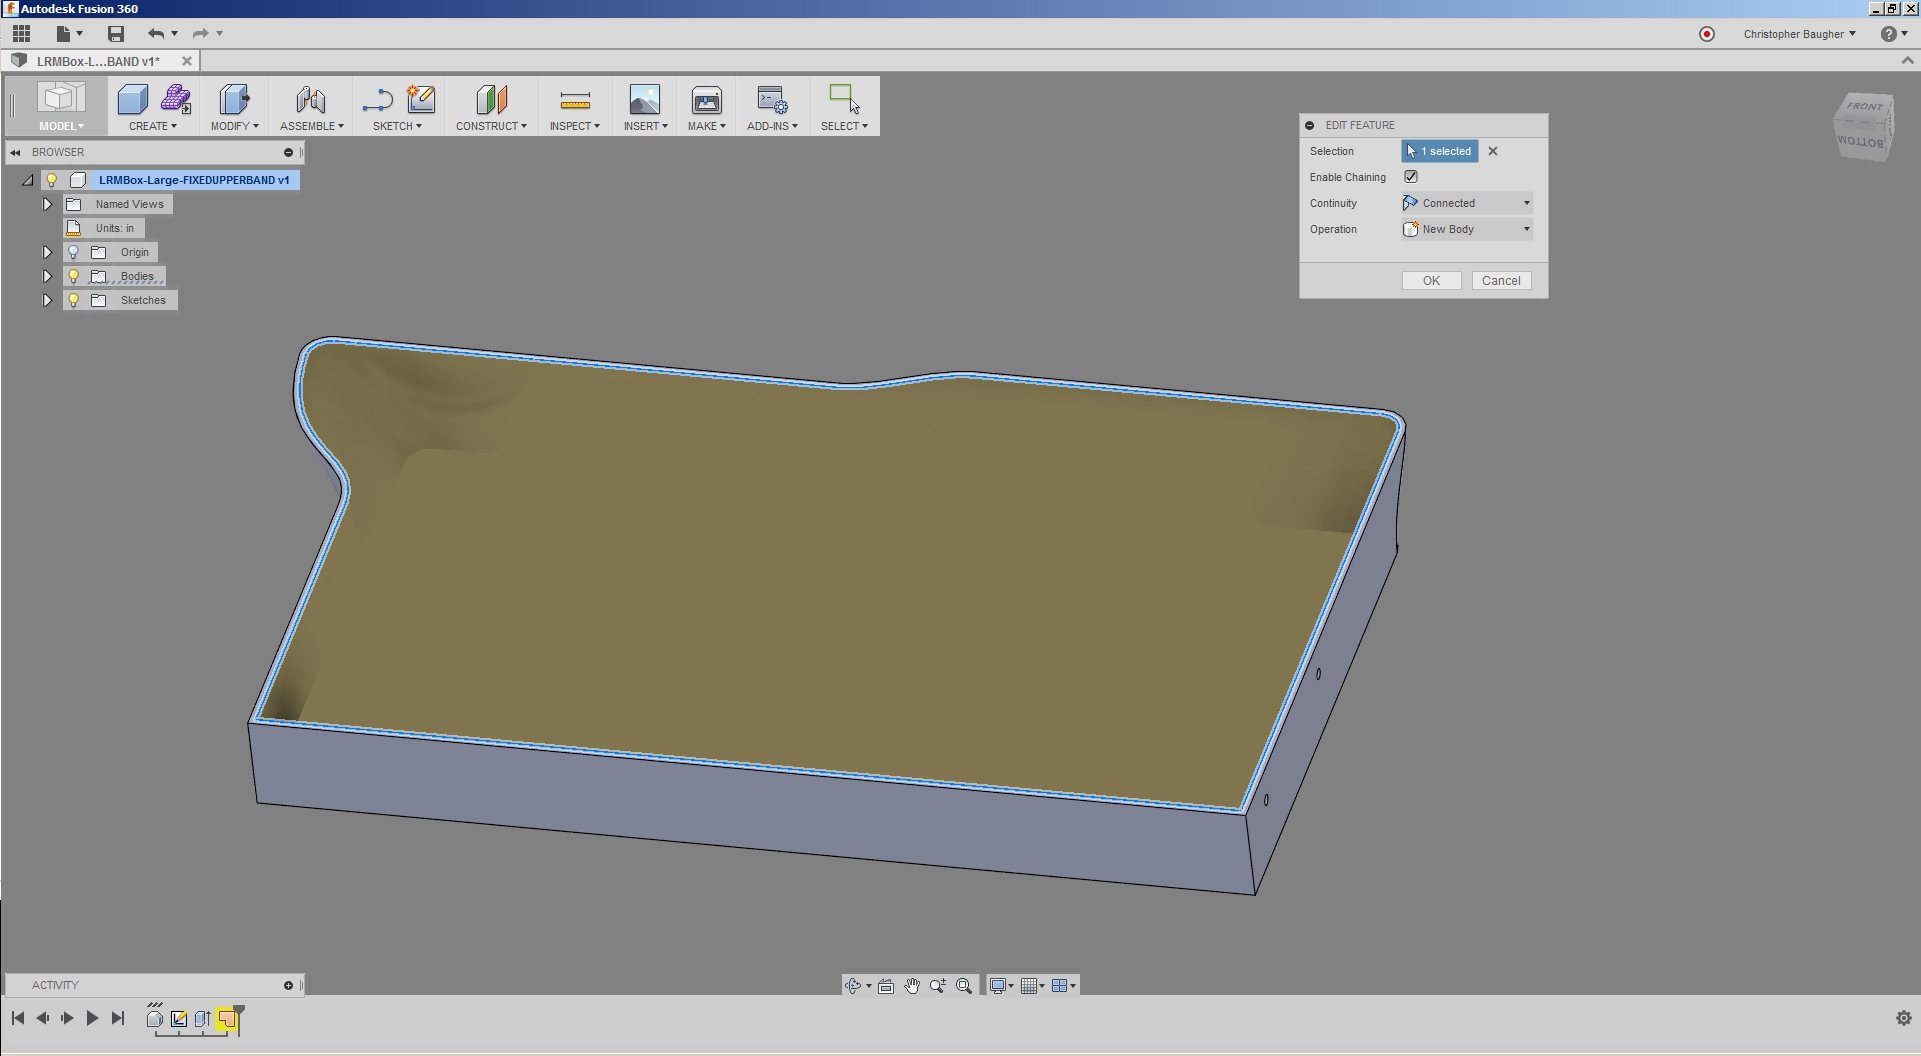Click the Press Pull modify icon
The height and width of the screenshot is (1056, 1921).
pos(234,100)
